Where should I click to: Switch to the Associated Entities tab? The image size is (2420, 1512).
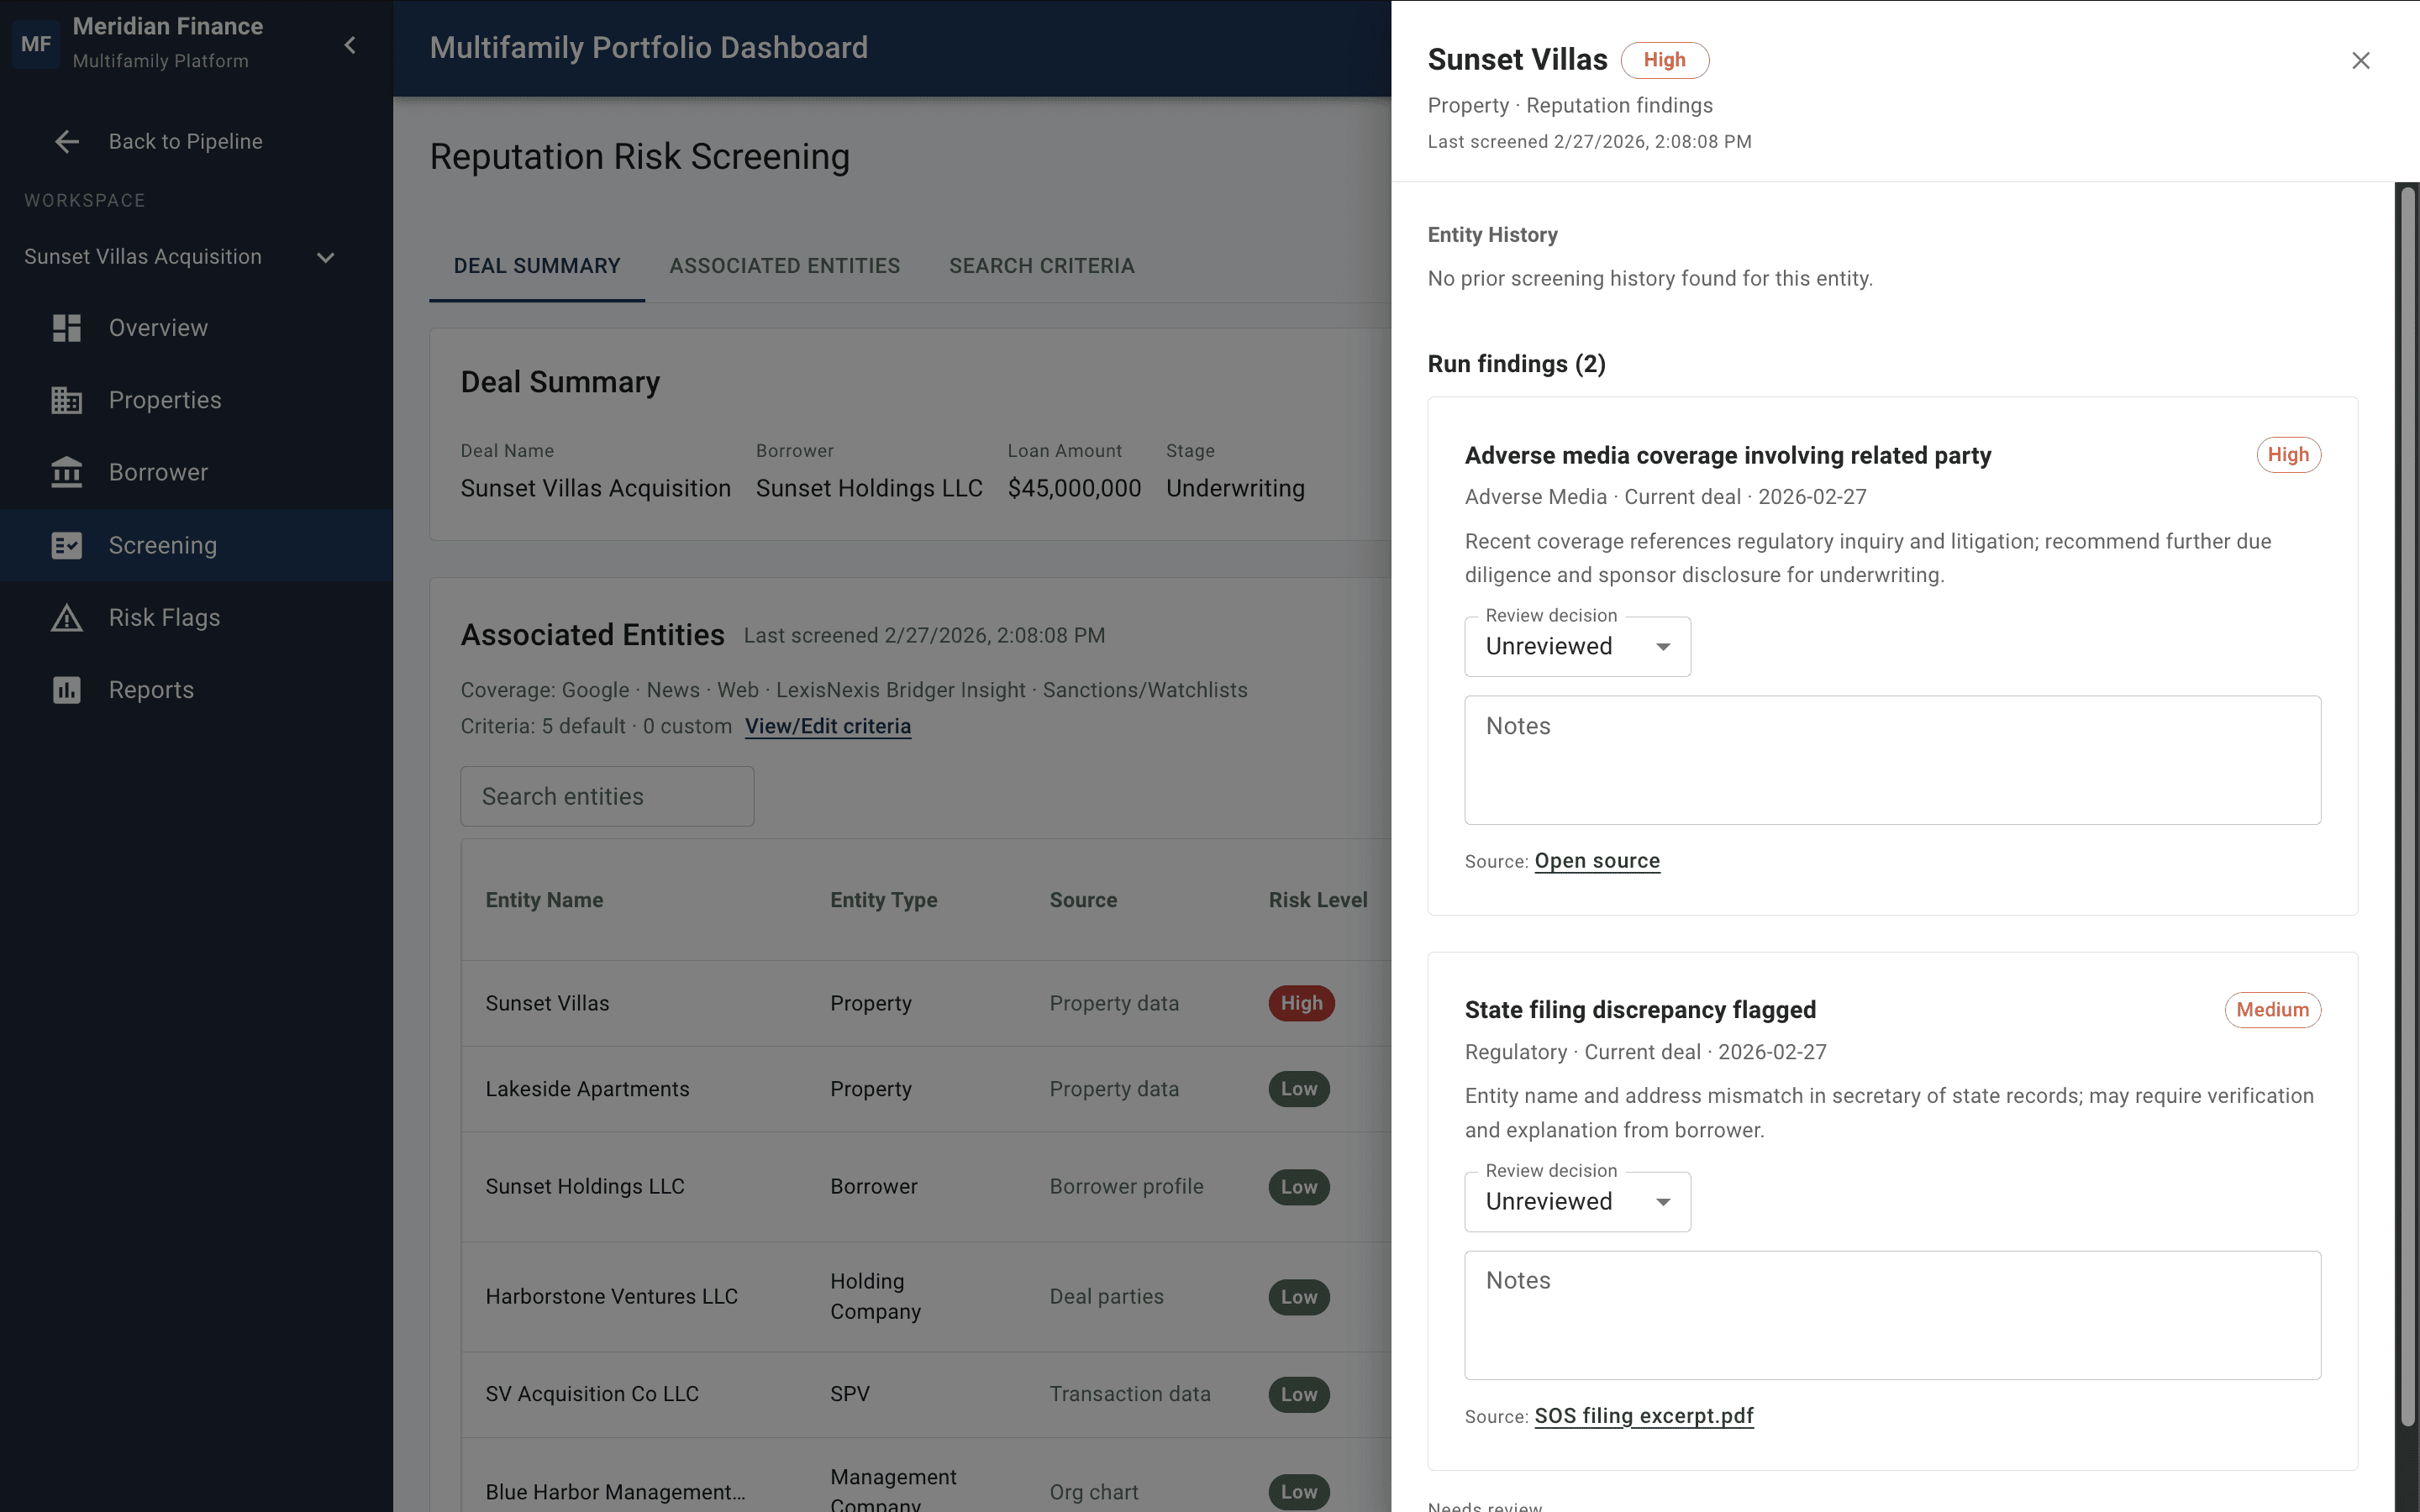[x=784, y=266]
